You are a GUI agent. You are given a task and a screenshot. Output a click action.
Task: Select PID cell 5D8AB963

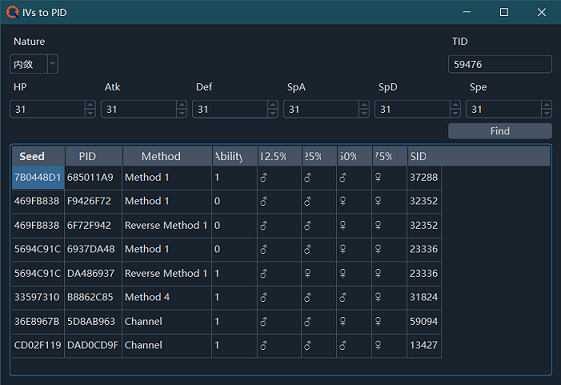pyautogui.click(x=93, y=321)
